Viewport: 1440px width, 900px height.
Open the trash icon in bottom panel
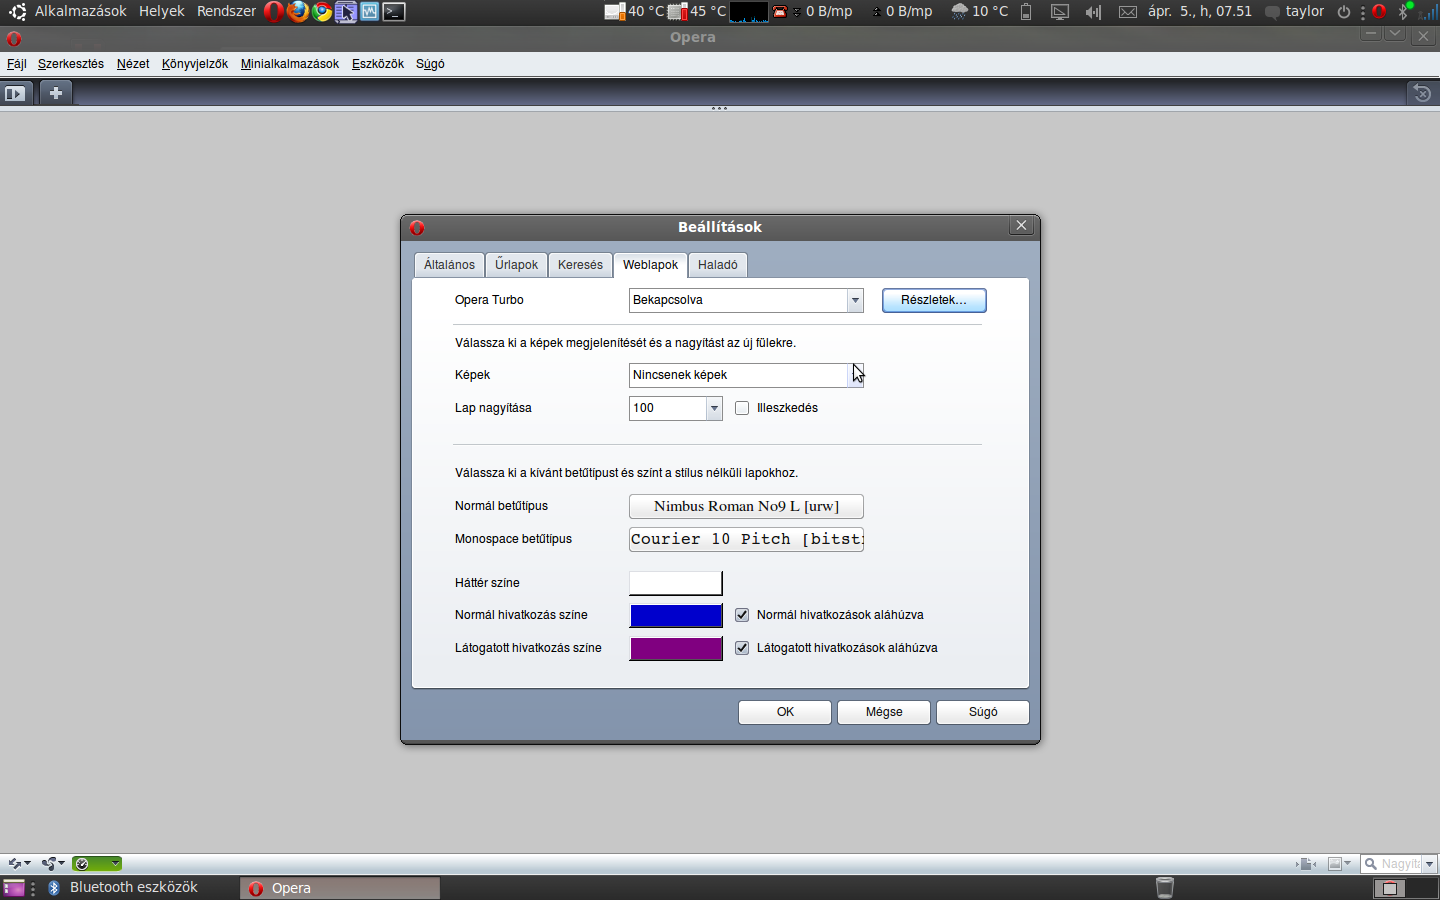tap(1164, 887)
